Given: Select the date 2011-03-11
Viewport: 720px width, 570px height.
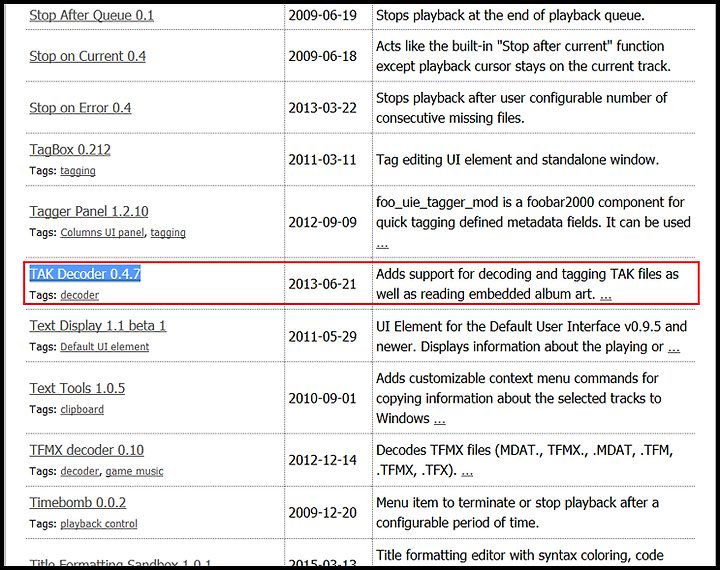Looking at the screenshot, I should 322,160.
